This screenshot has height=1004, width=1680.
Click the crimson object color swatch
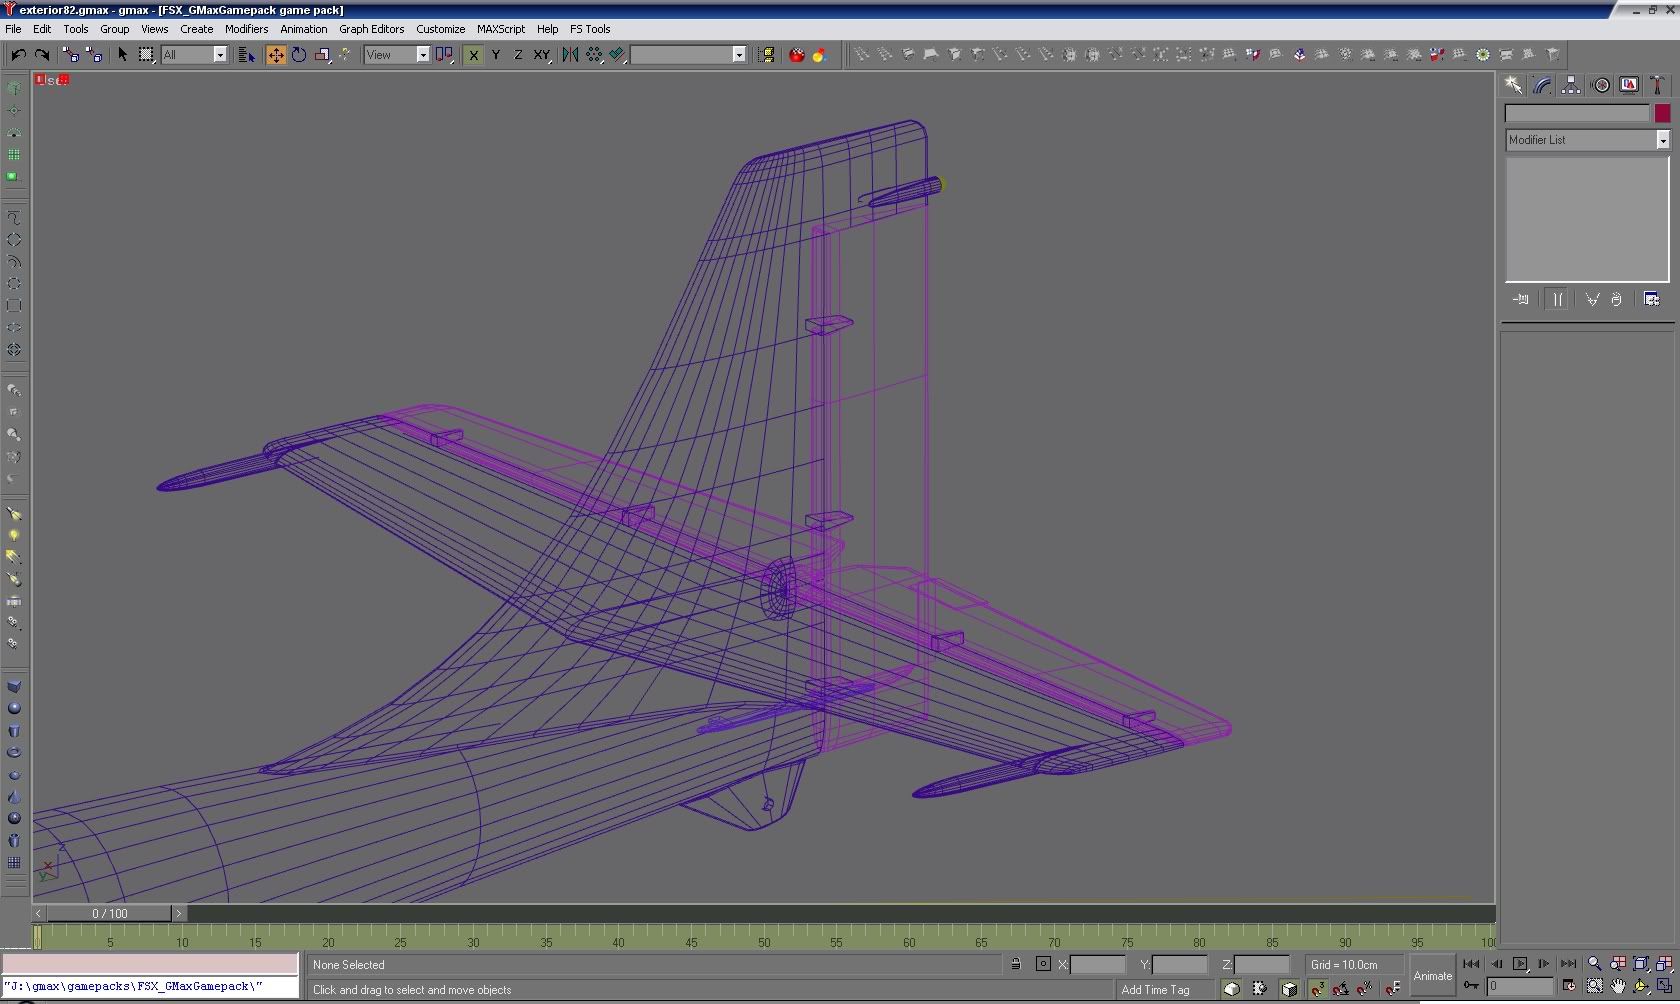(1662, 114)
